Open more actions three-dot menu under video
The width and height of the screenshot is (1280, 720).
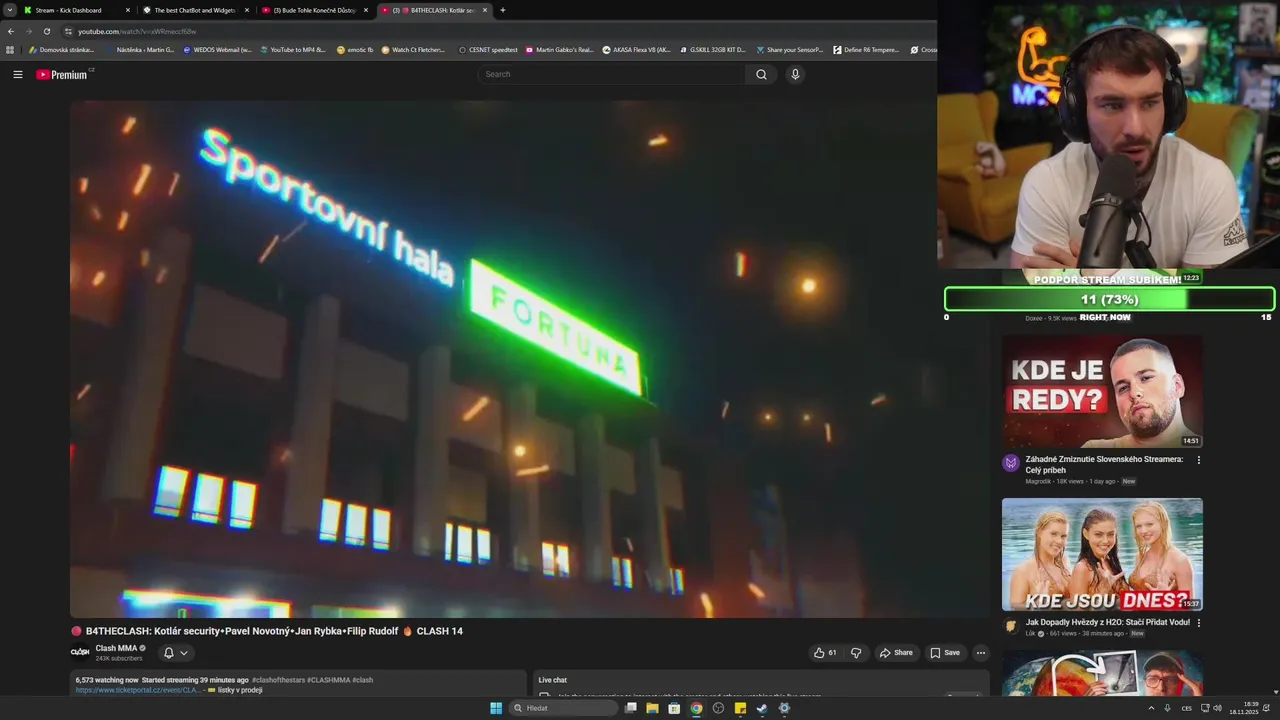click(x=981, y=653)
